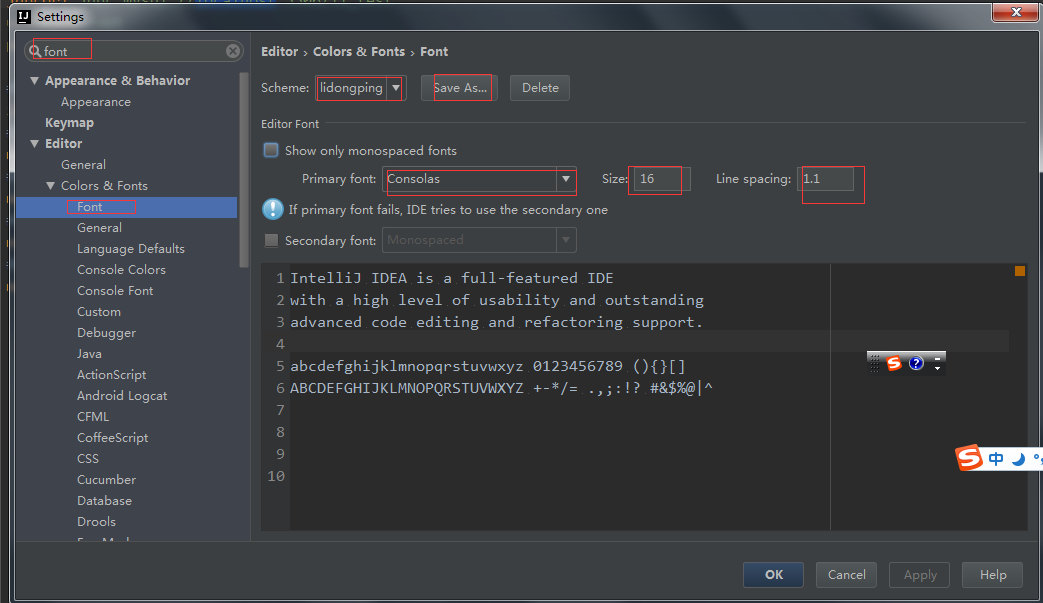This screenshot has height=603, width=1043.
Task: Click the Line spacing field
Action: (x=825, y=179)
